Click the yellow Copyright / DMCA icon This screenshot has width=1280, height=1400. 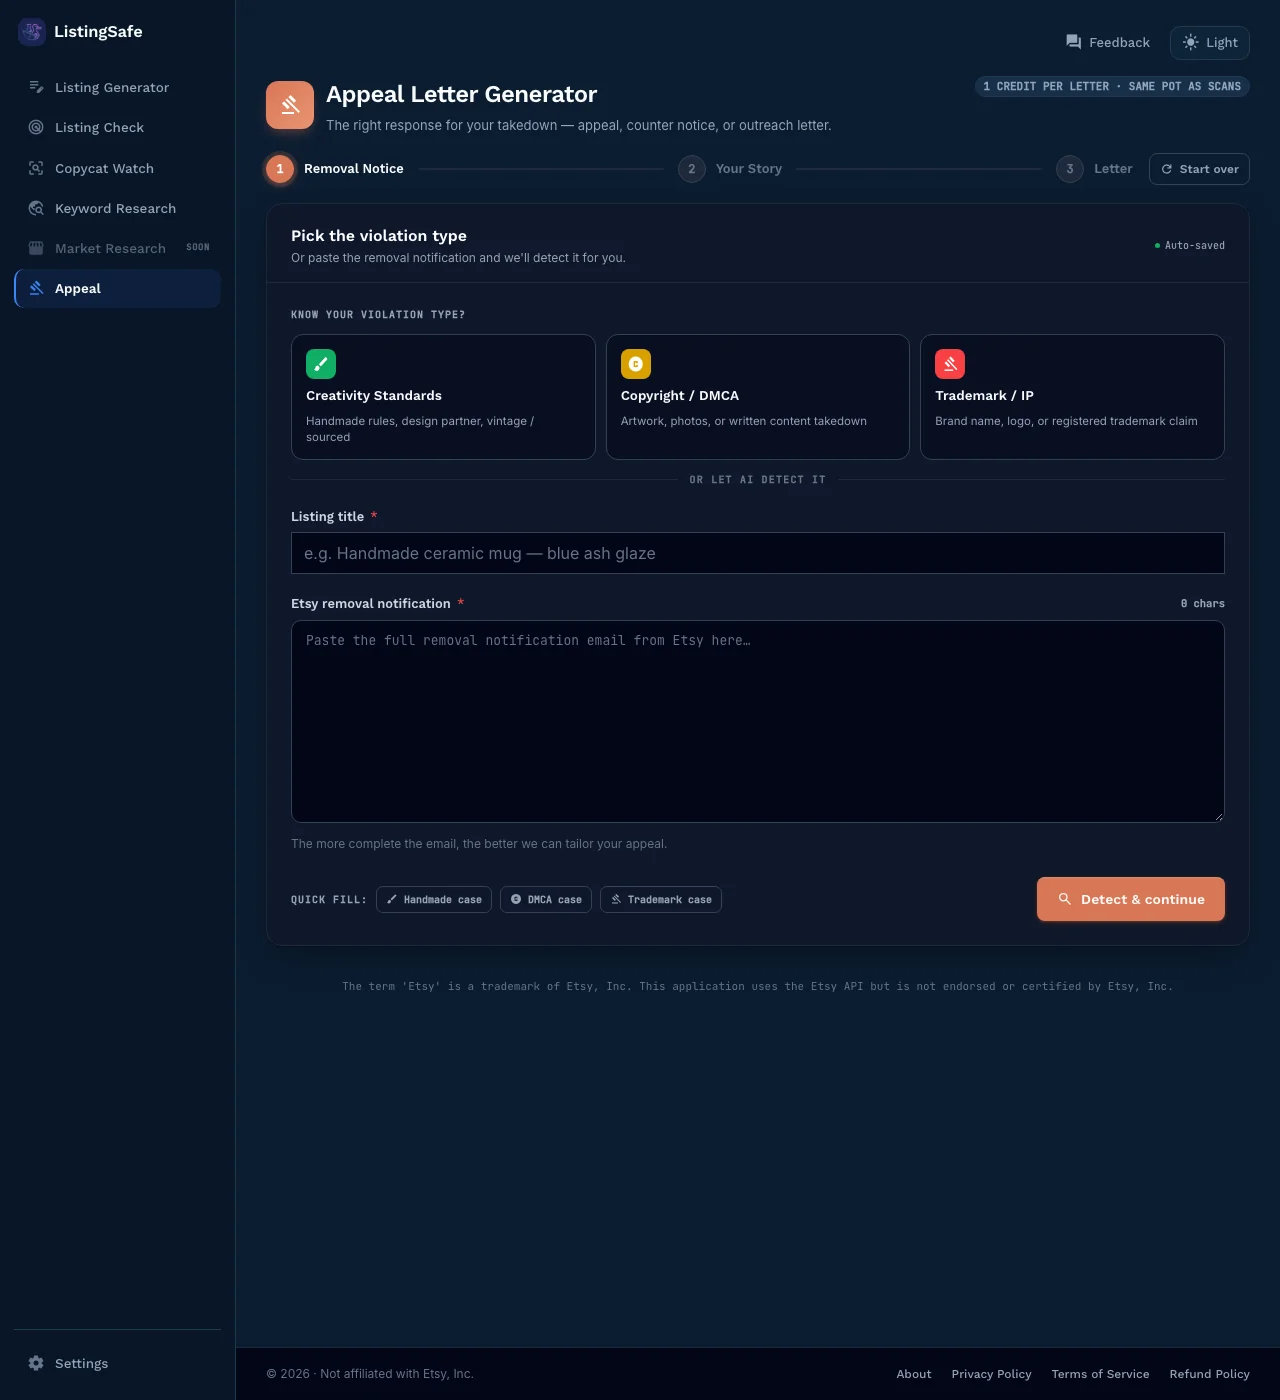636,364
